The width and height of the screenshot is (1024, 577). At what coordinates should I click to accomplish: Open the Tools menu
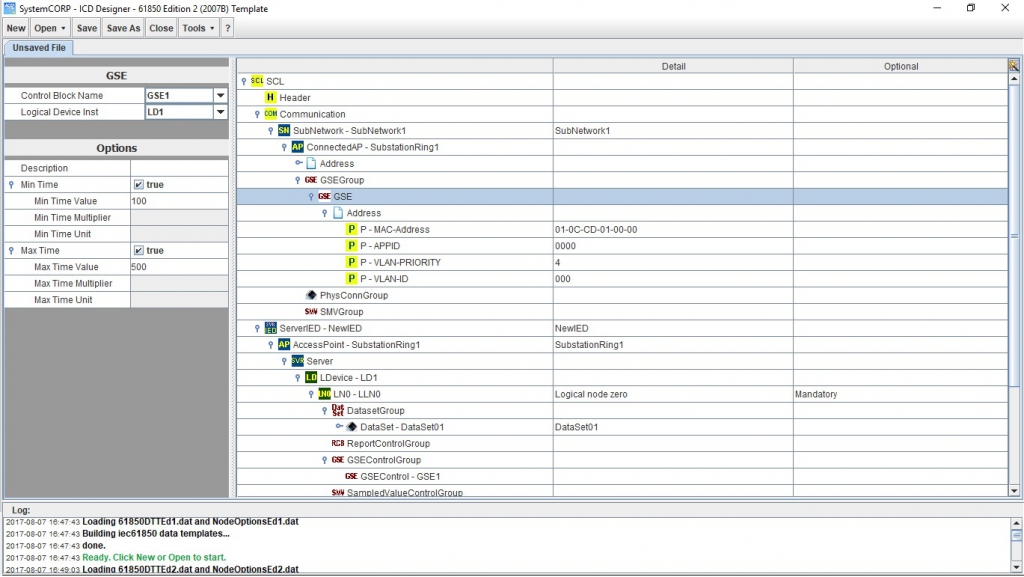tap(199, 28)
